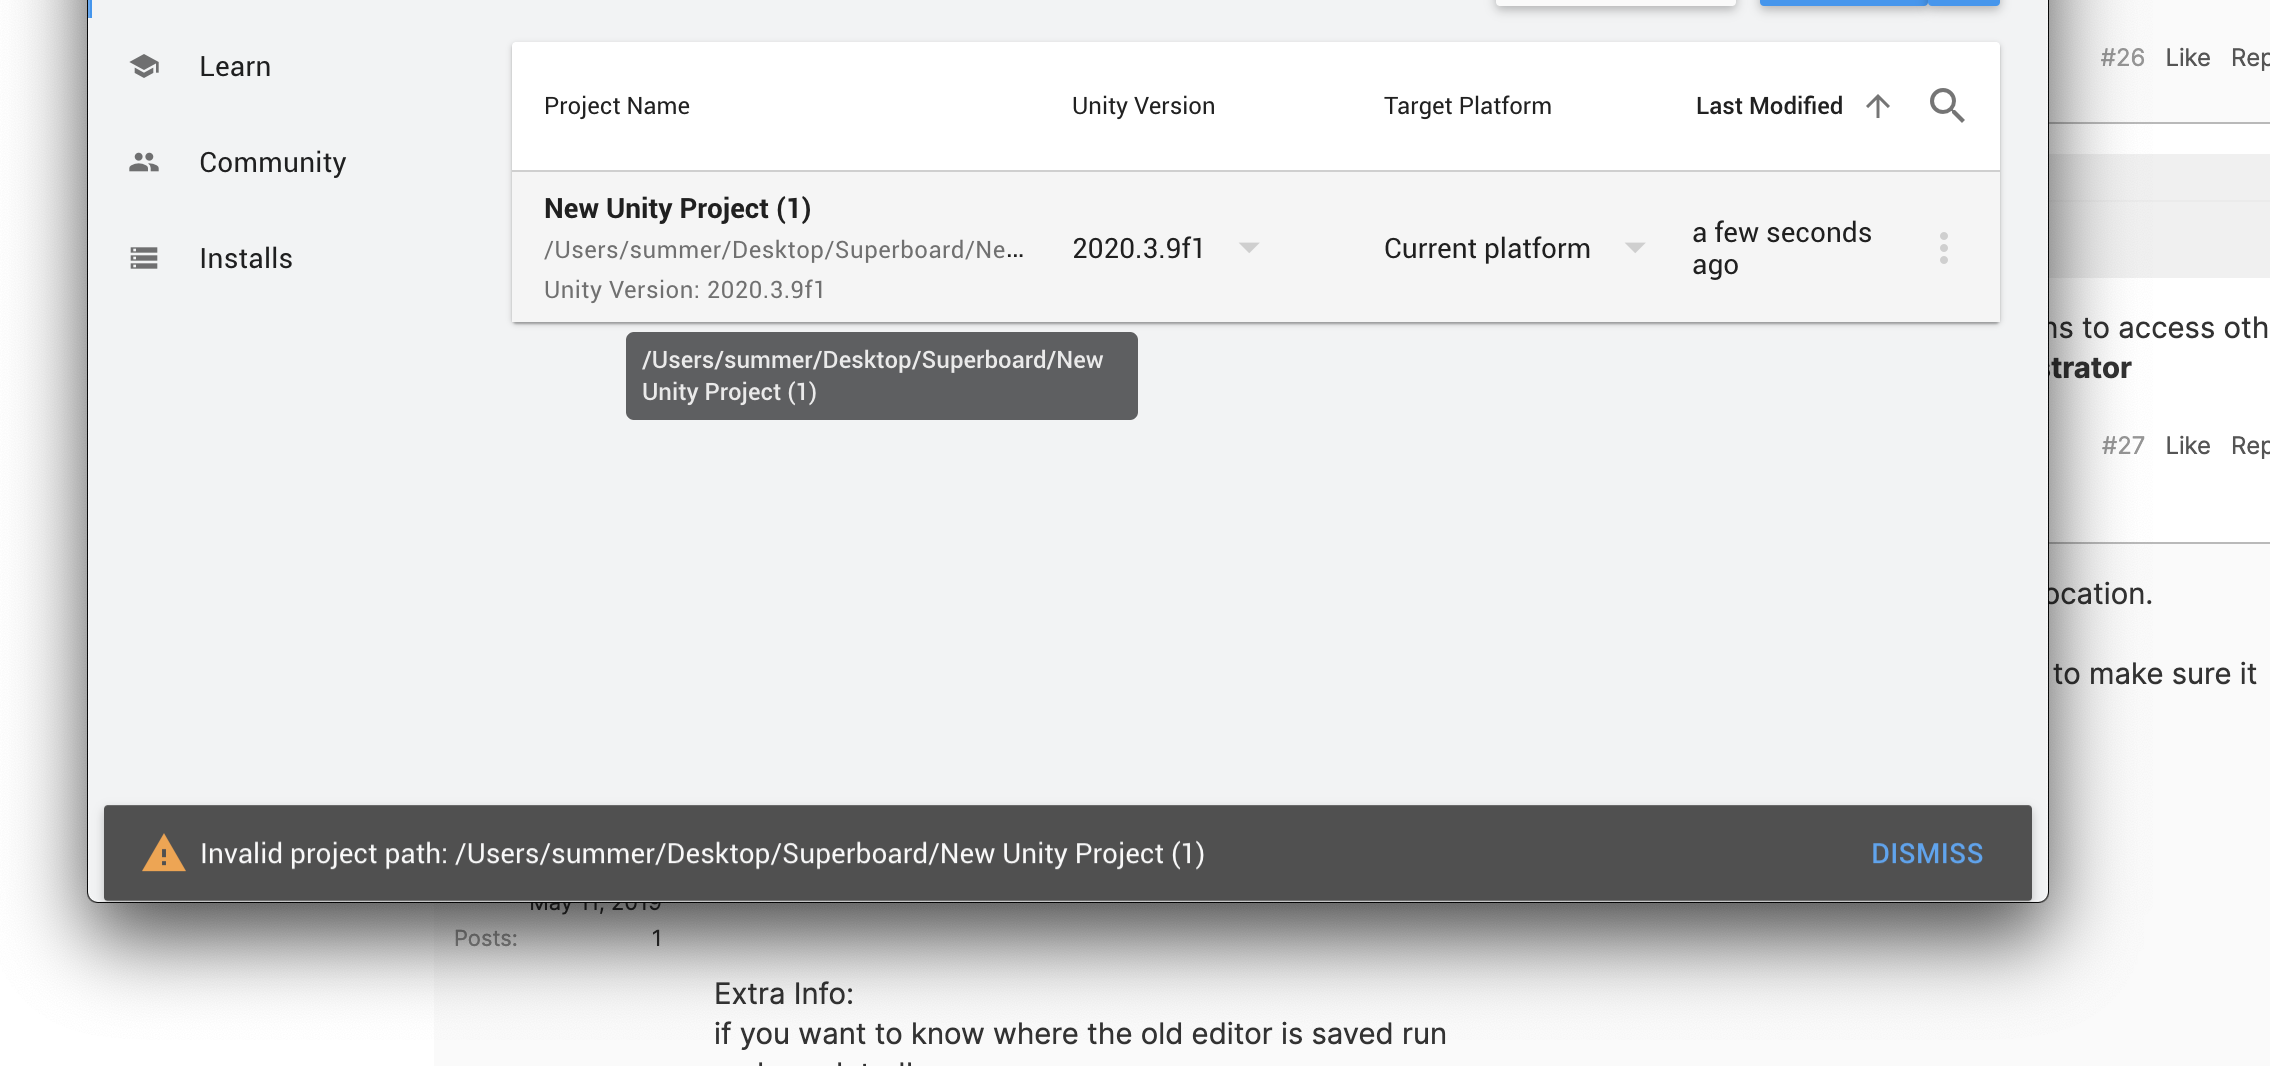Dismiss the invalid project path warning
Viewport: 2270px width, 1066px height.
click(1927, 853)
